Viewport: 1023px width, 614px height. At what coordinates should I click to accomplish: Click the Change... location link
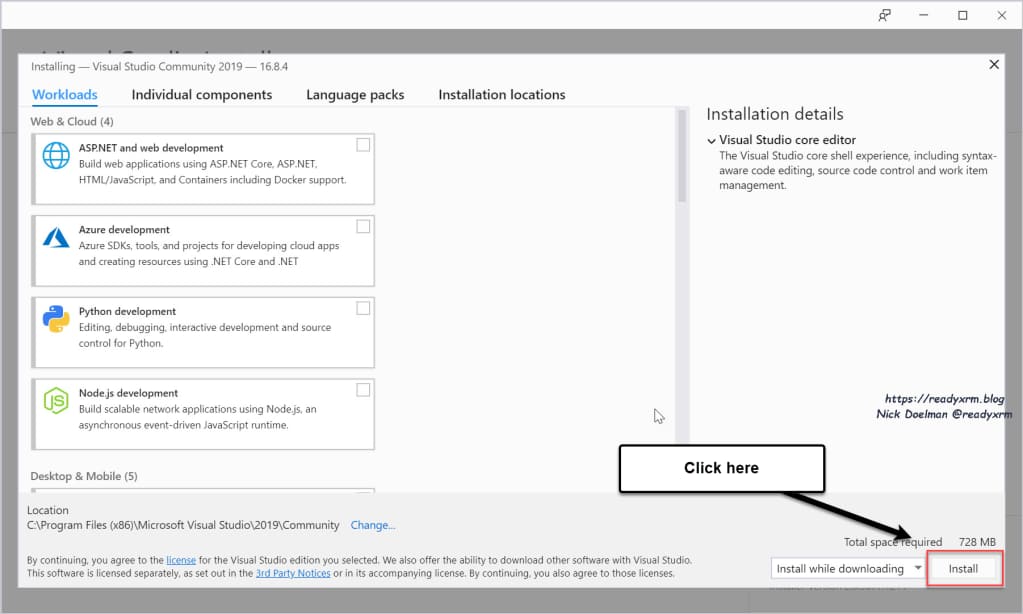click(x=372, y=525)
